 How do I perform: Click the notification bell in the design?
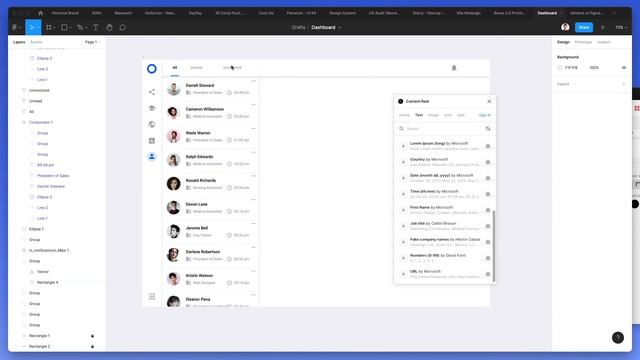coord(454,68)
